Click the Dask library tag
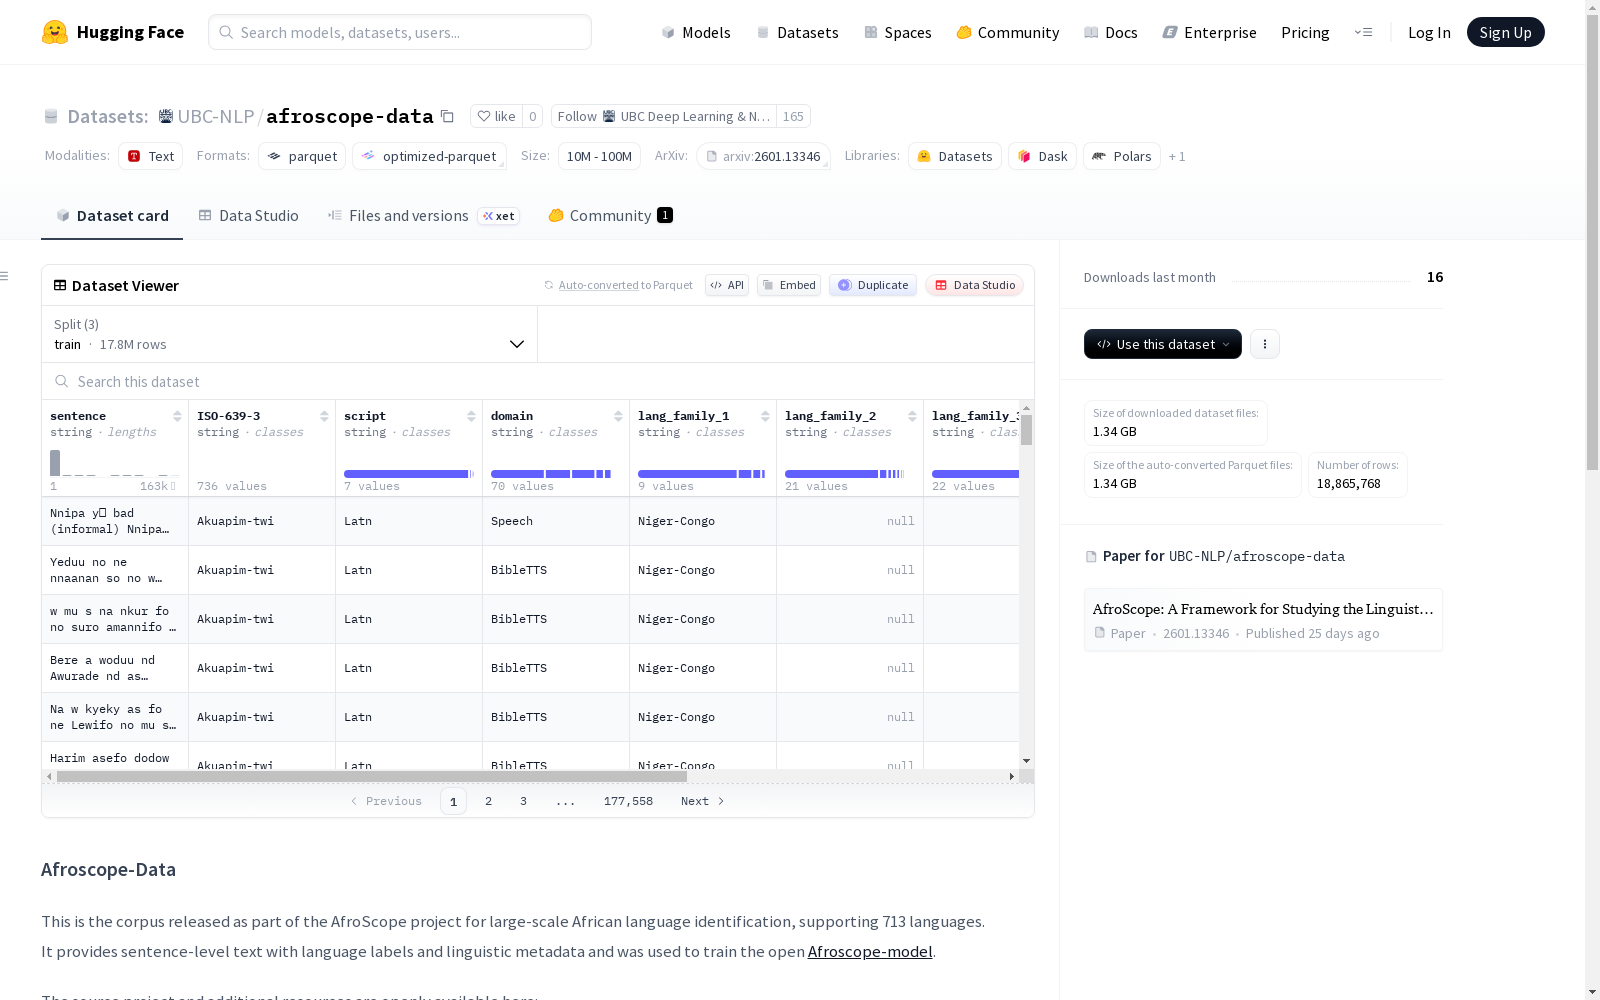This screenshot has width=1600, height=1000. (x=1042, y=156)
